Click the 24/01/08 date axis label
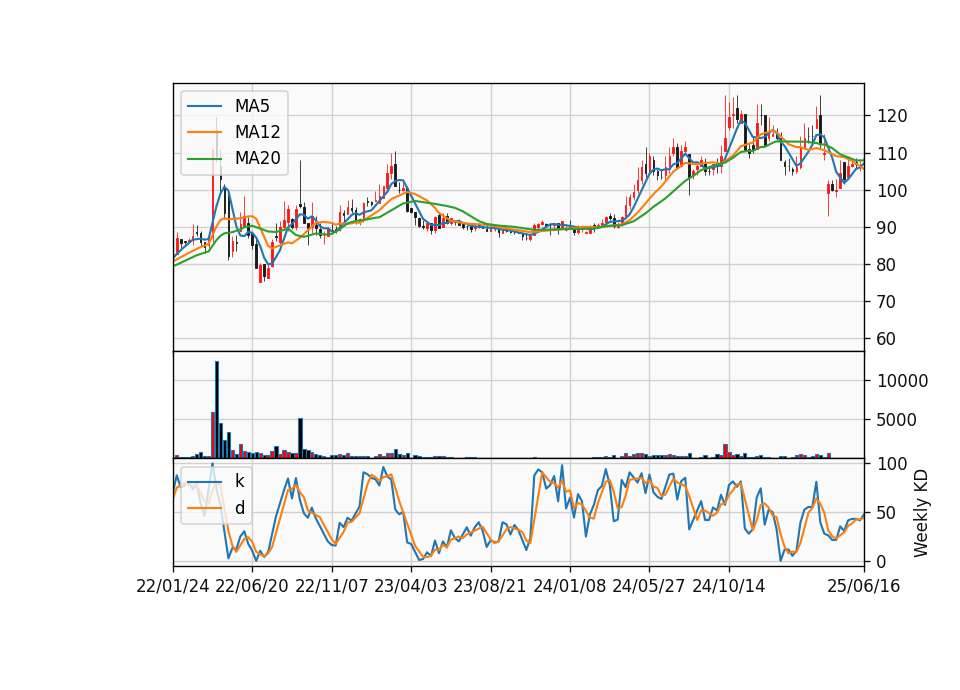 569,586
